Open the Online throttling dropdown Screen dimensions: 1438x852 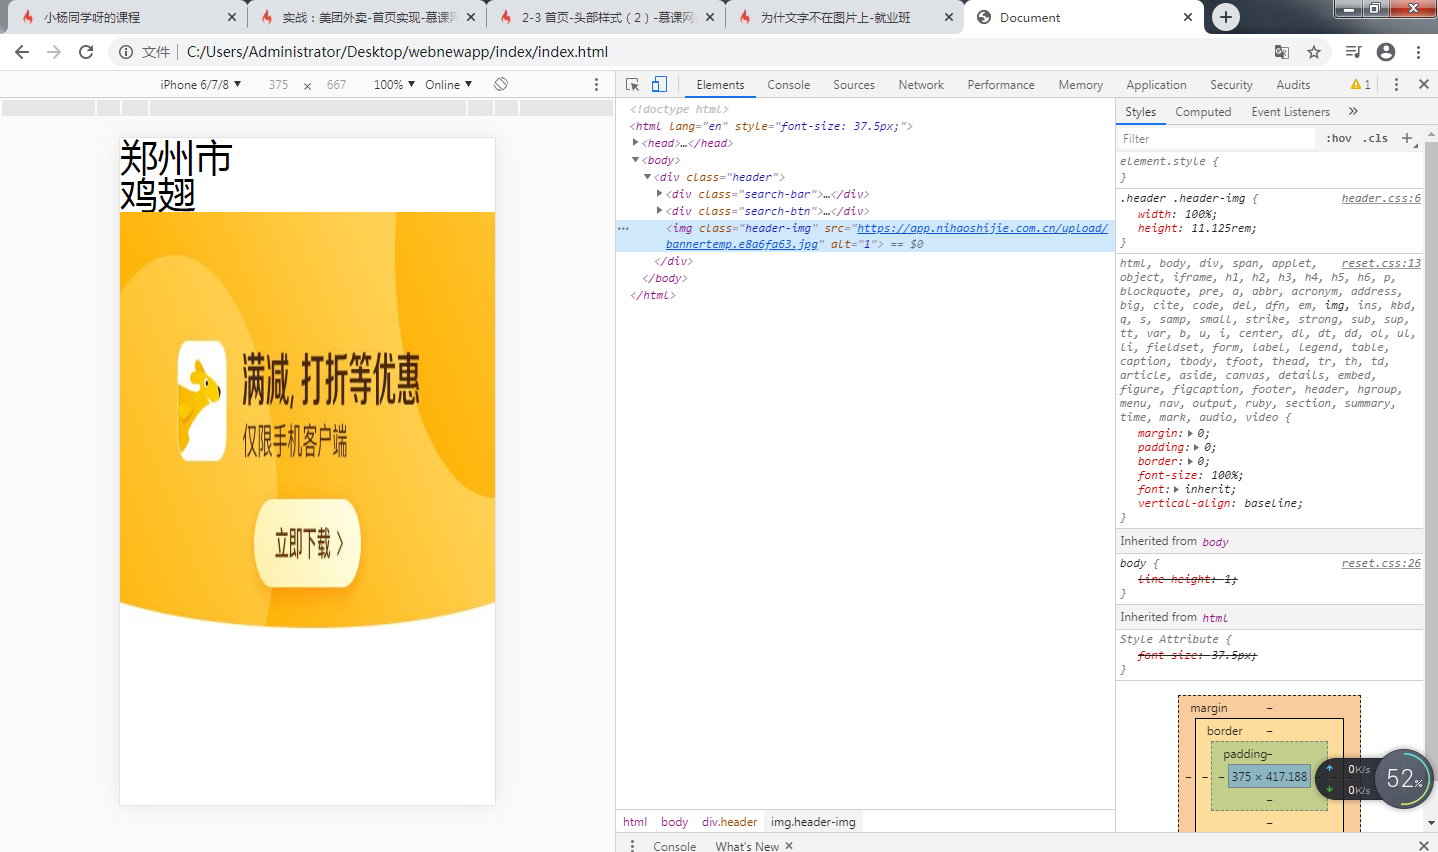pos(448,85)
